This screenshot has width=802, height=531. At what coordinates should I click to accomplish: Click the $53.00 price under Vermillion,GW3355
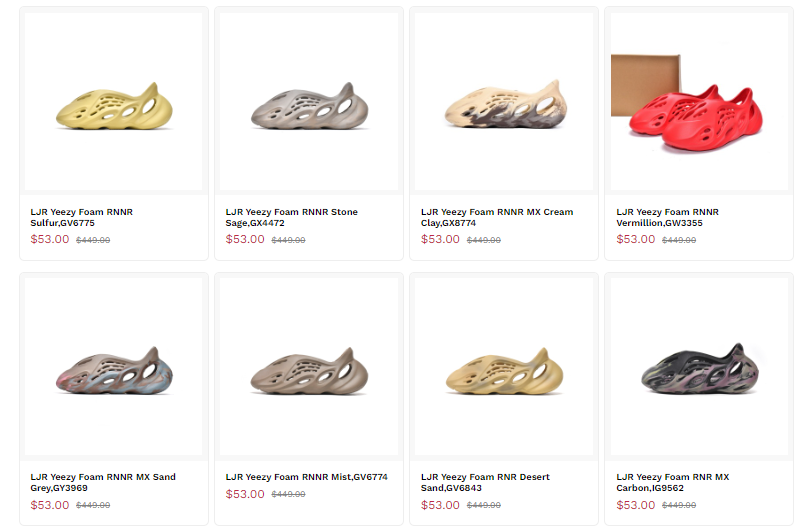click(x=636, y=240)
